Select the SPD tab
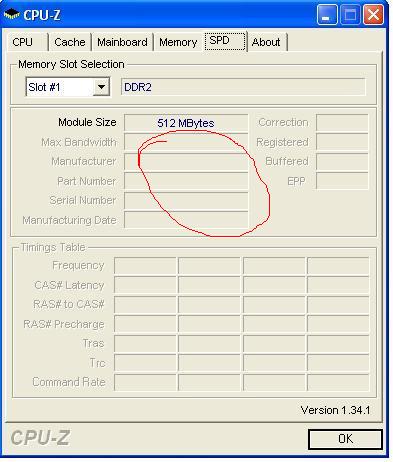 point(225,41)
